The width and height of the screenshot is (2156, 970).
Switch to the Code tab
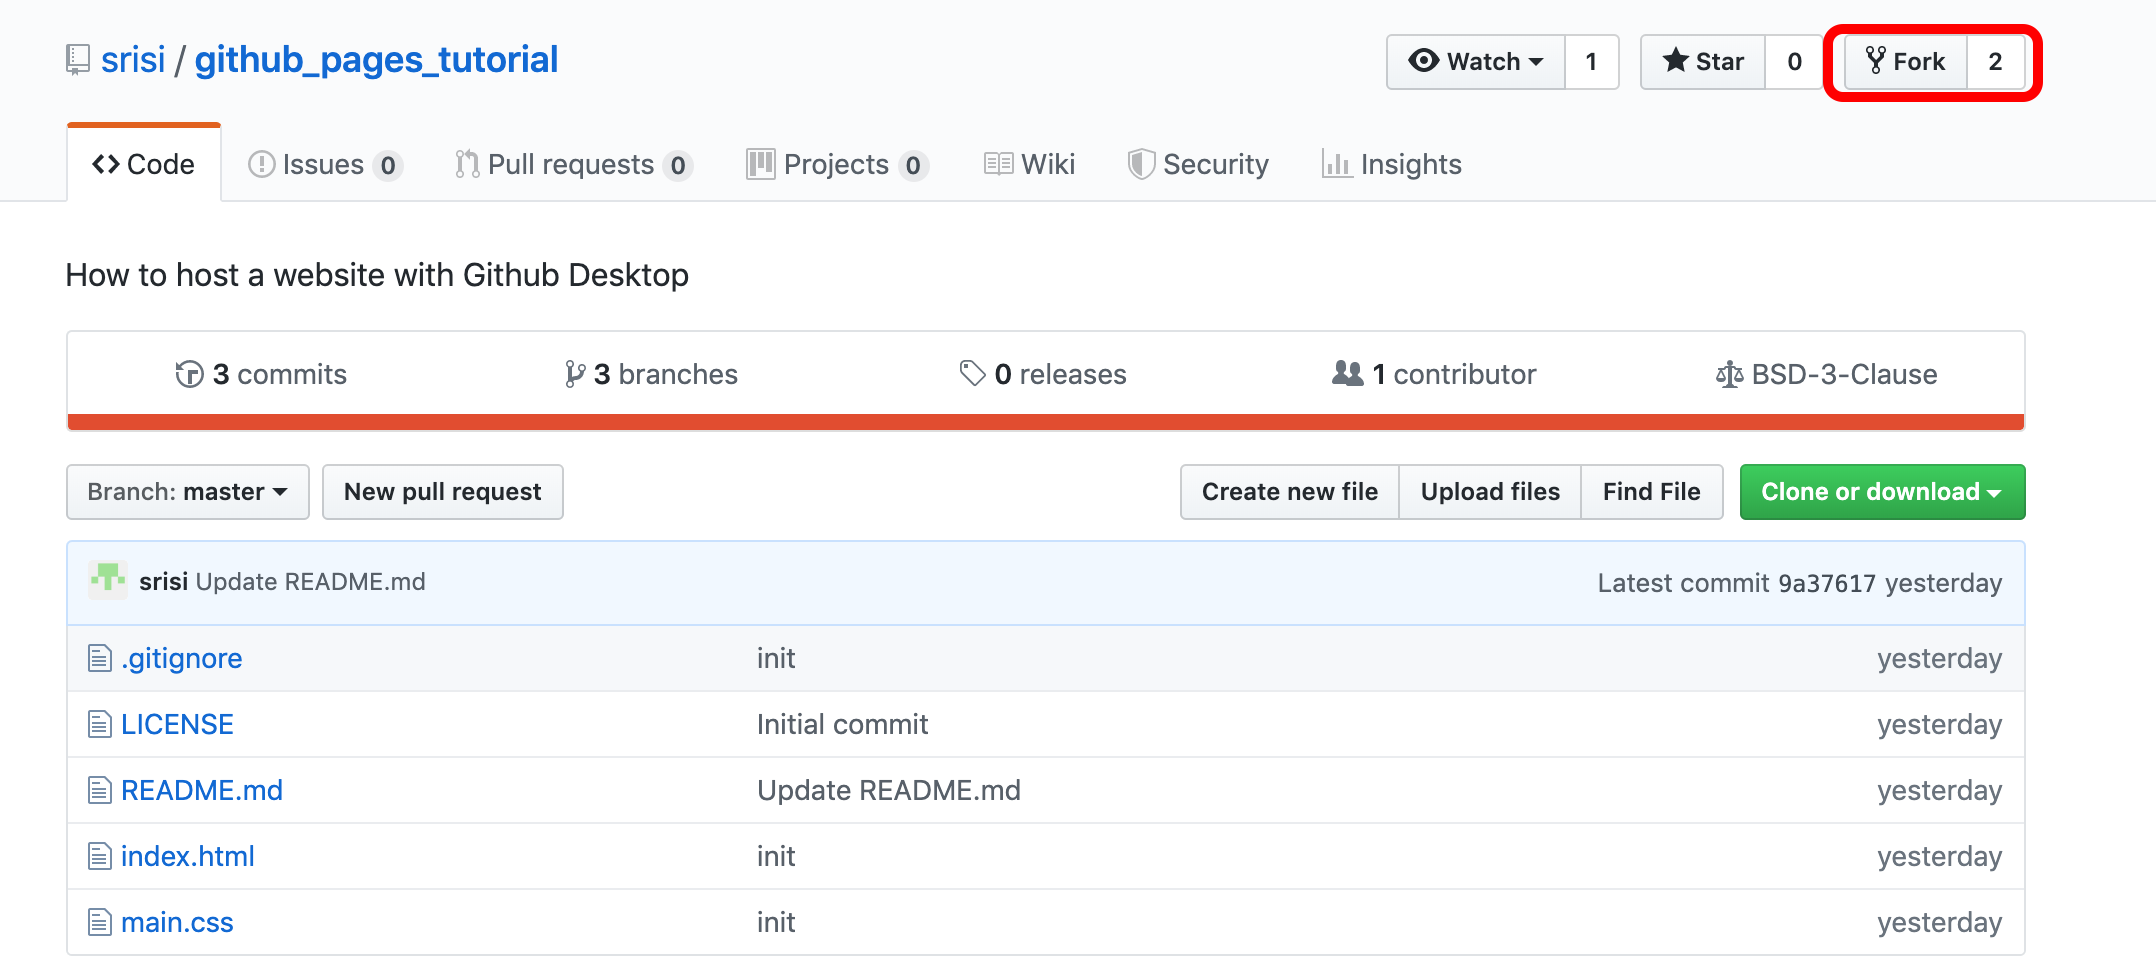point(144,164)
